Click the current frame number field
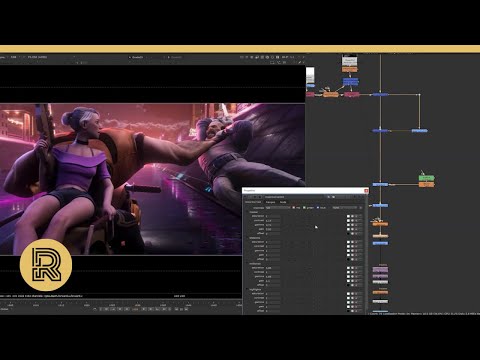480x360 pixels. [x=135, y=309]
